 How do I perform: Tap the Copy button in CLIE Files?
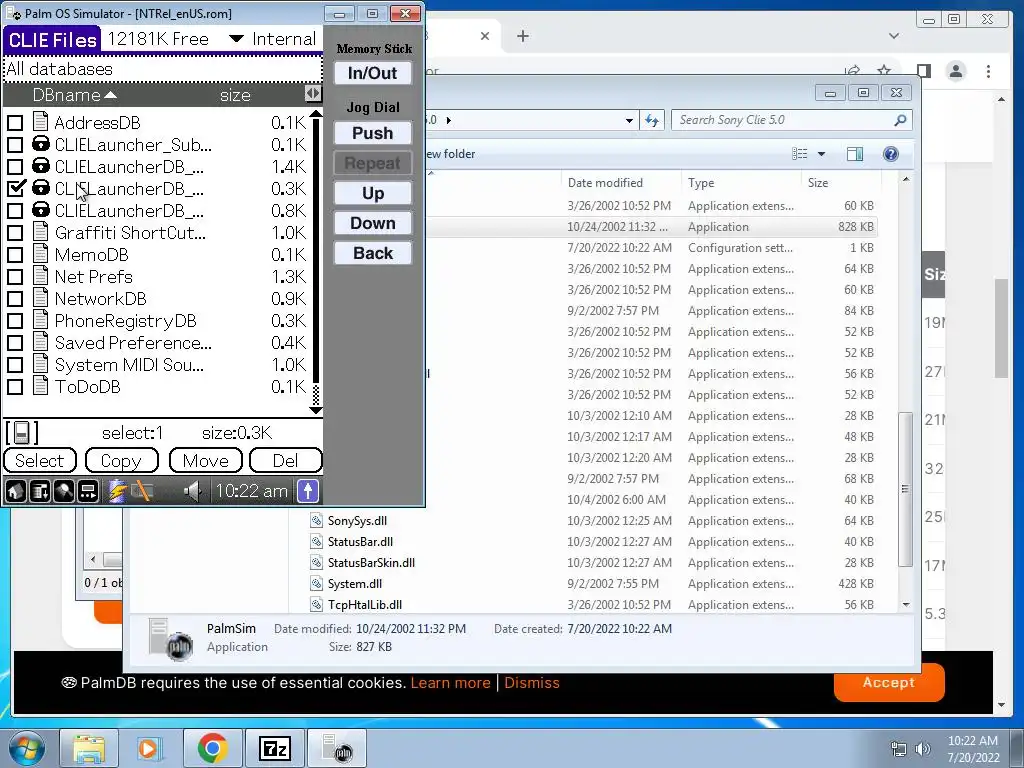coord(121,460)
